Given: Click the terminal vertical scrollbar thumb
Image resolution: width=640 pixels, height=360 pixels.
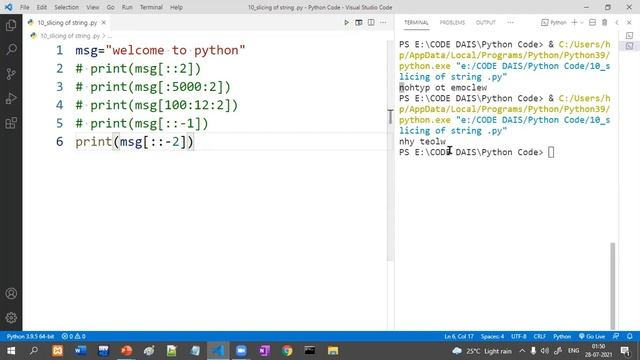Looking at the screenshot, I should (x=612, y=285).
